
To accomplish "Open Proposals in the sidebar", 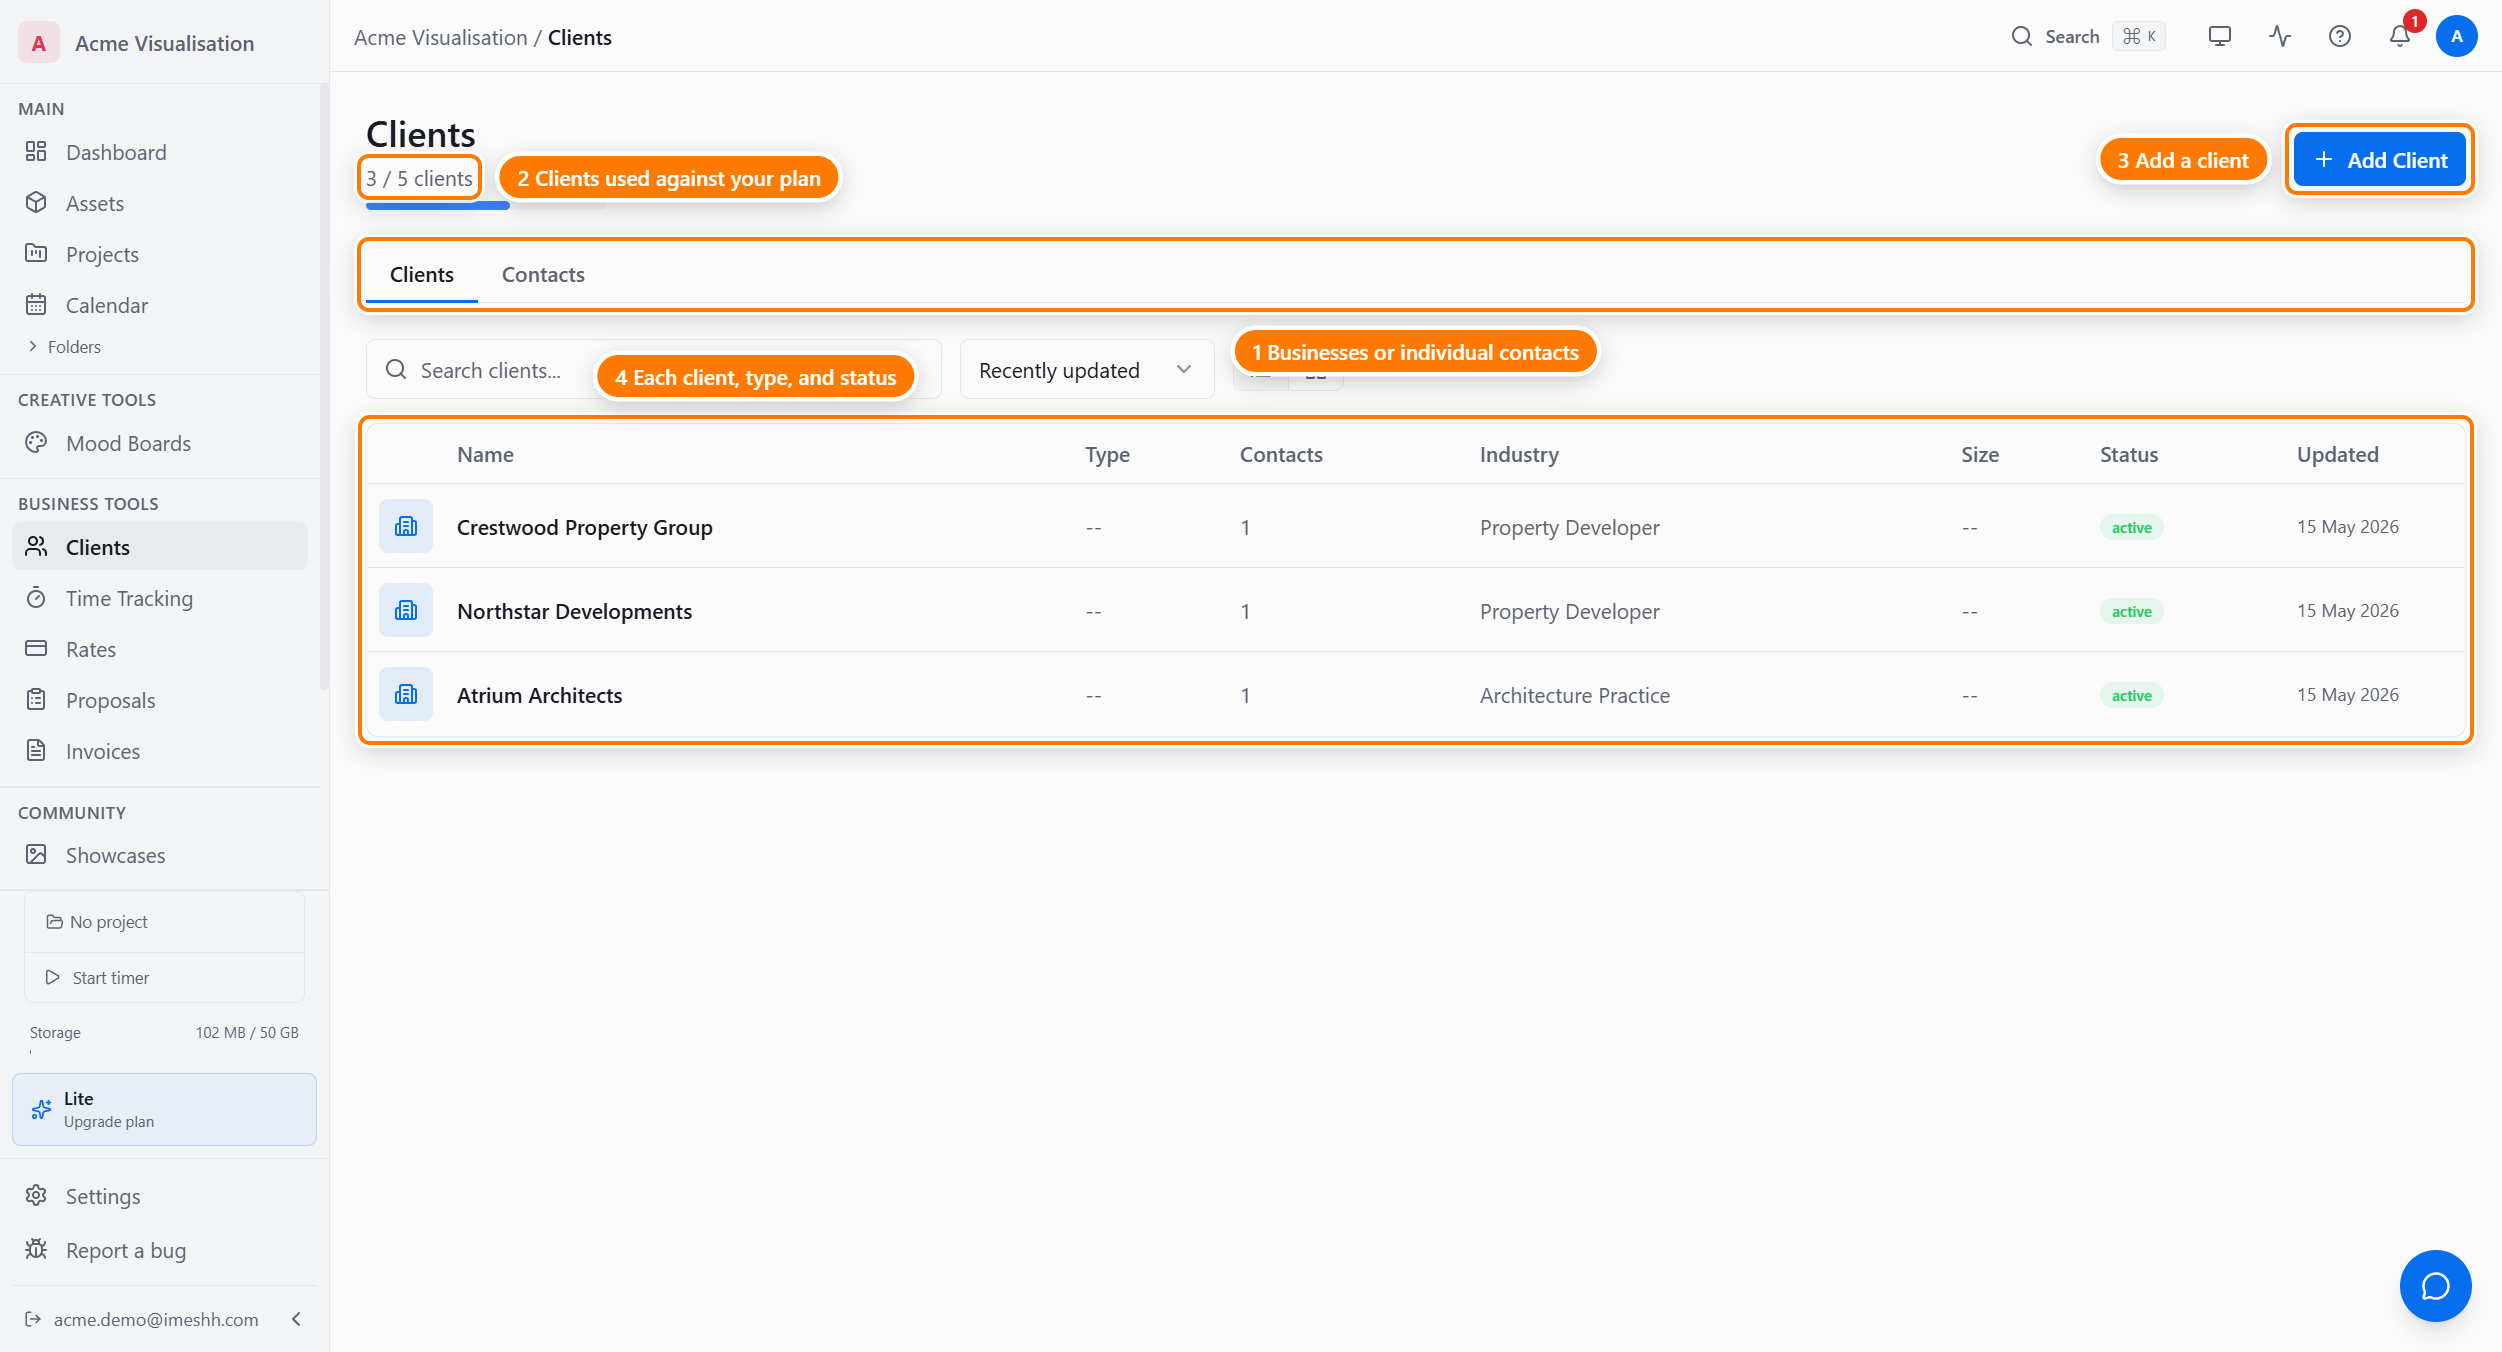I will [x=160, y=700].
